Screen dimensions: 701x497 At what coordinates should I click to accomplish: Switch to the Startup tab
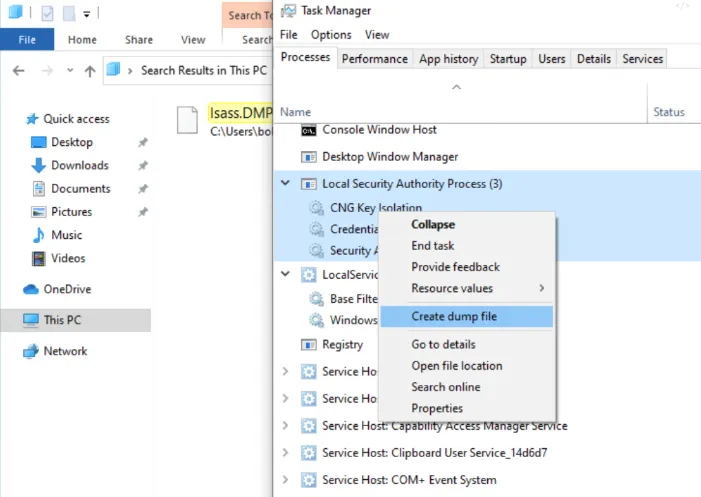[x=508, y=59]
